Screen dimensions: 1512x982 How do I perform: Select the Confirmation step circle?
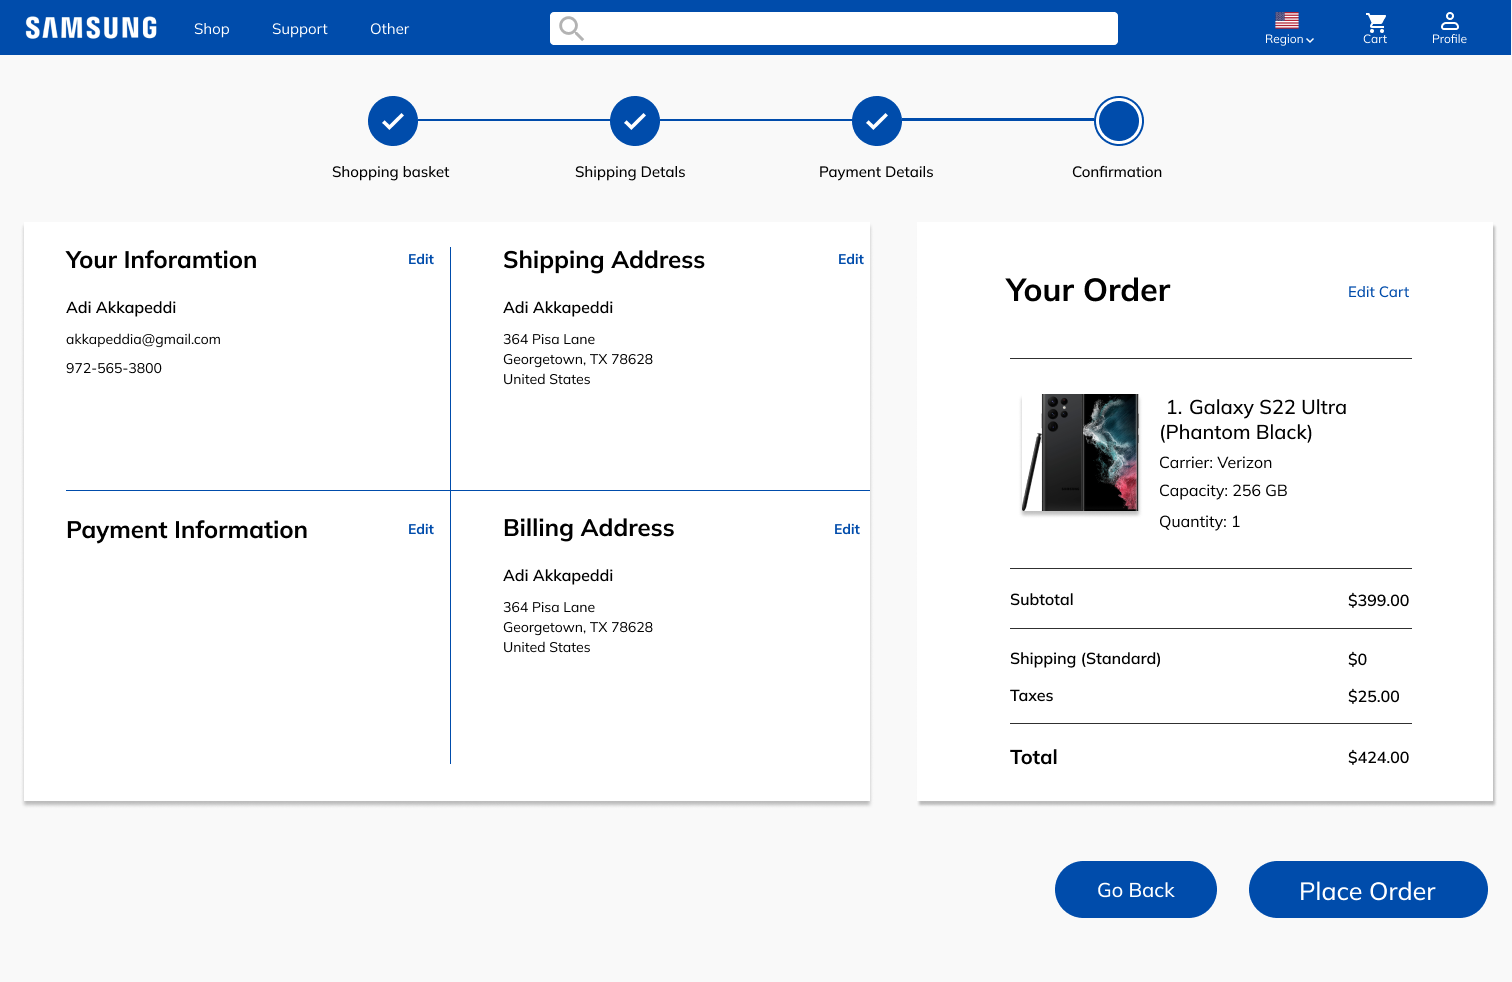[x=1119, y=121]
